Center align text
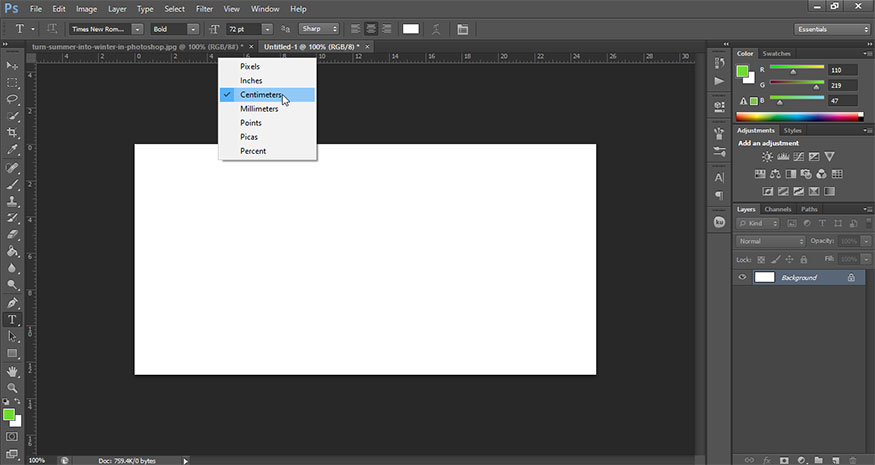The height and width of the screenshot is (465, 875). pyautogui.click(x=371, y=29)
